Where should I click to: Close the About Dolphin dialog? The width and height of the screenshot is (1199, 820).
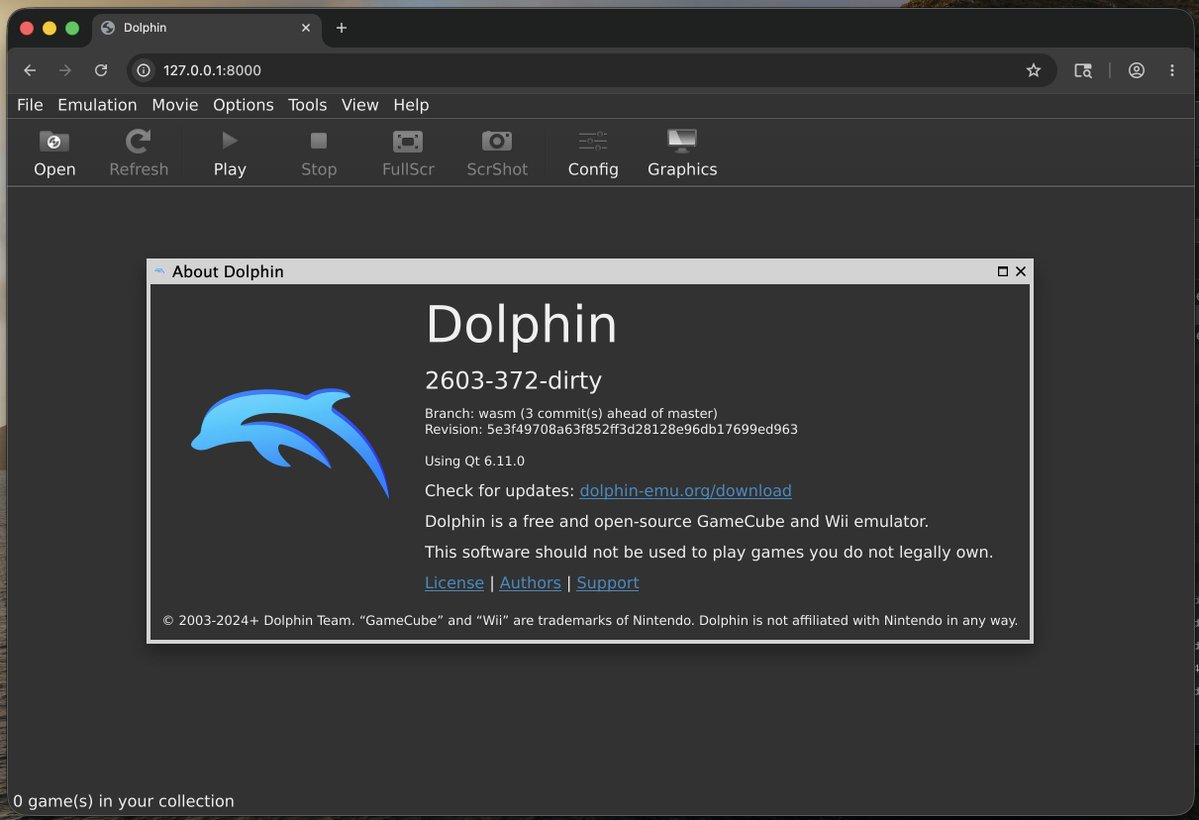point(1020,272)
